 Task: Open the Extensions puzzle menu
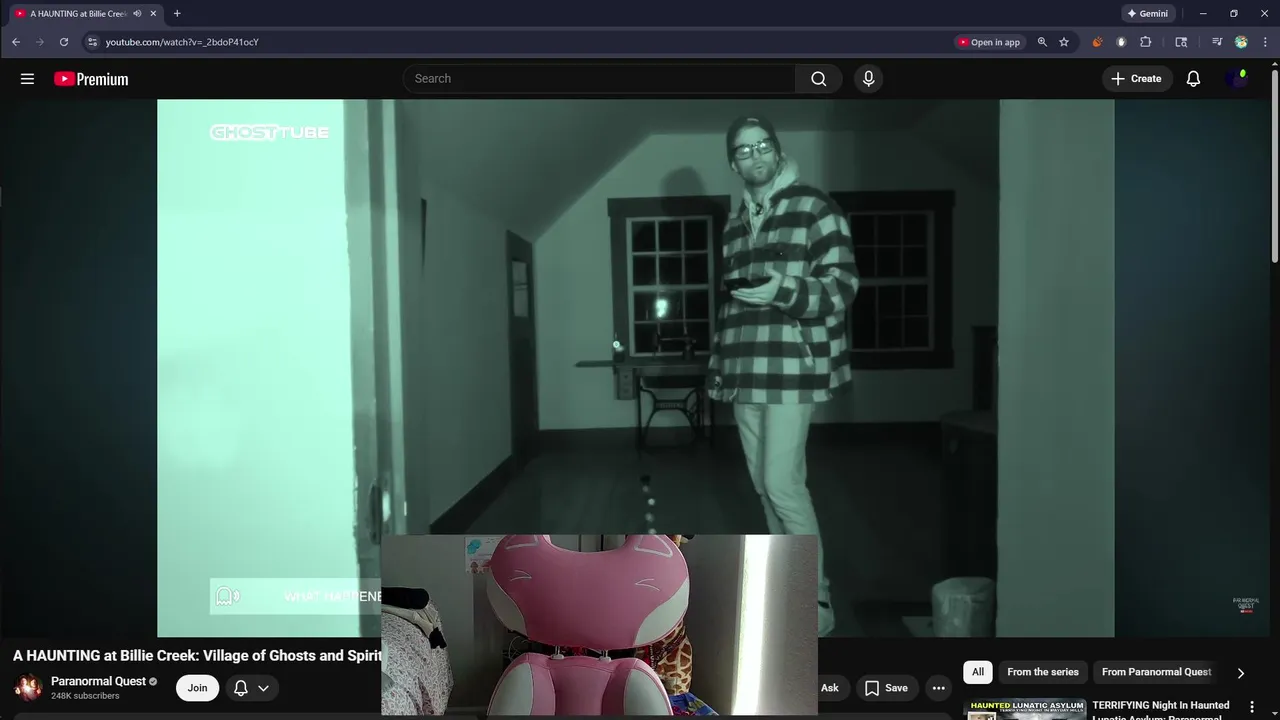1146,42
